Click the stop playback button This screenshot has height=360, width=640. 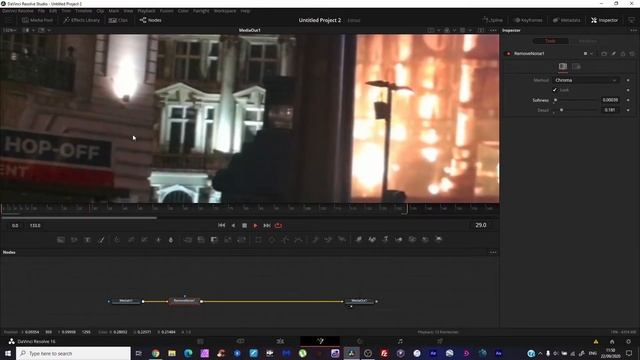(x=244, y=225)
